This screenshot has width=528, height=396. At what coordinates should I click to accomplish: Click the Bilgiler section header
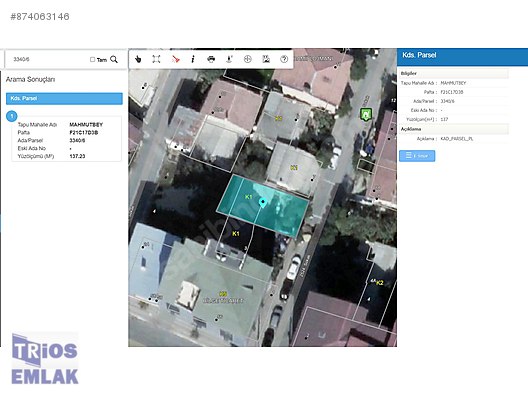[454, 73]
